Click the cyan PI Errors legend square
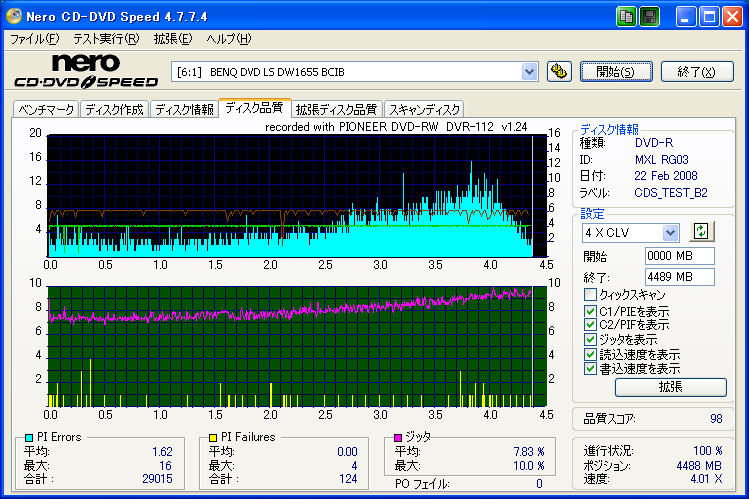The width and height of the screenshot is (749, 499). point(29,437)
